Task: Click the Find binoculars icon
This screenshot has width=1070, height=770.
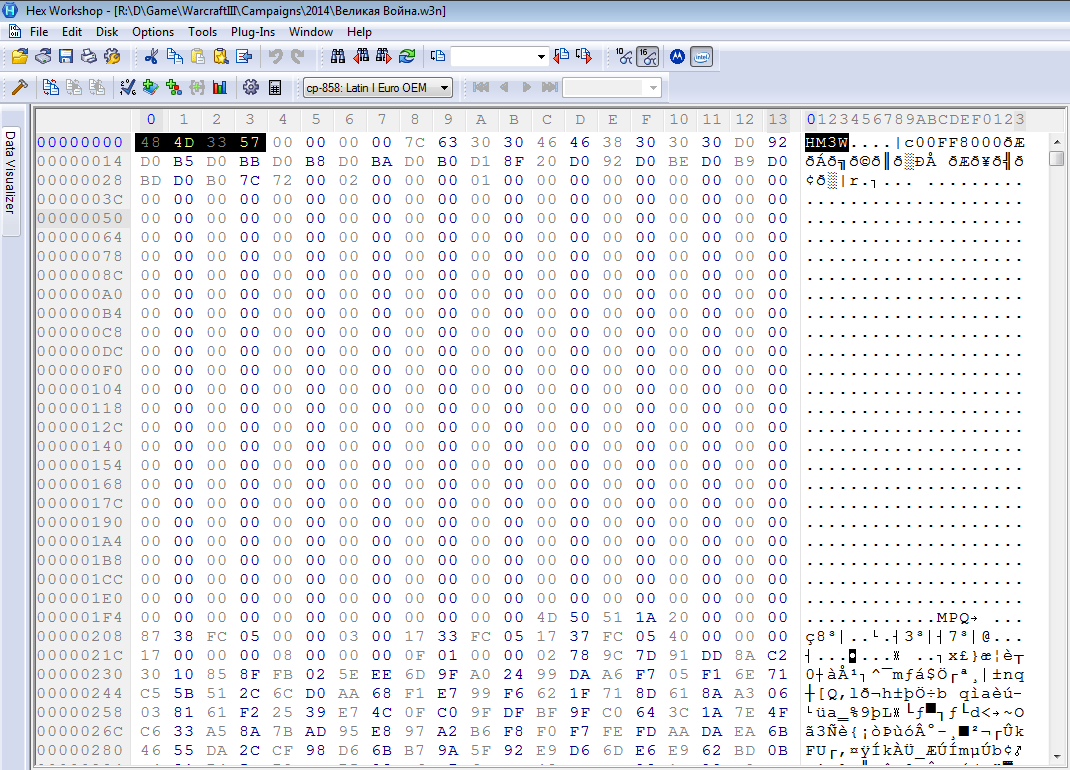Action: click(338, 56)
